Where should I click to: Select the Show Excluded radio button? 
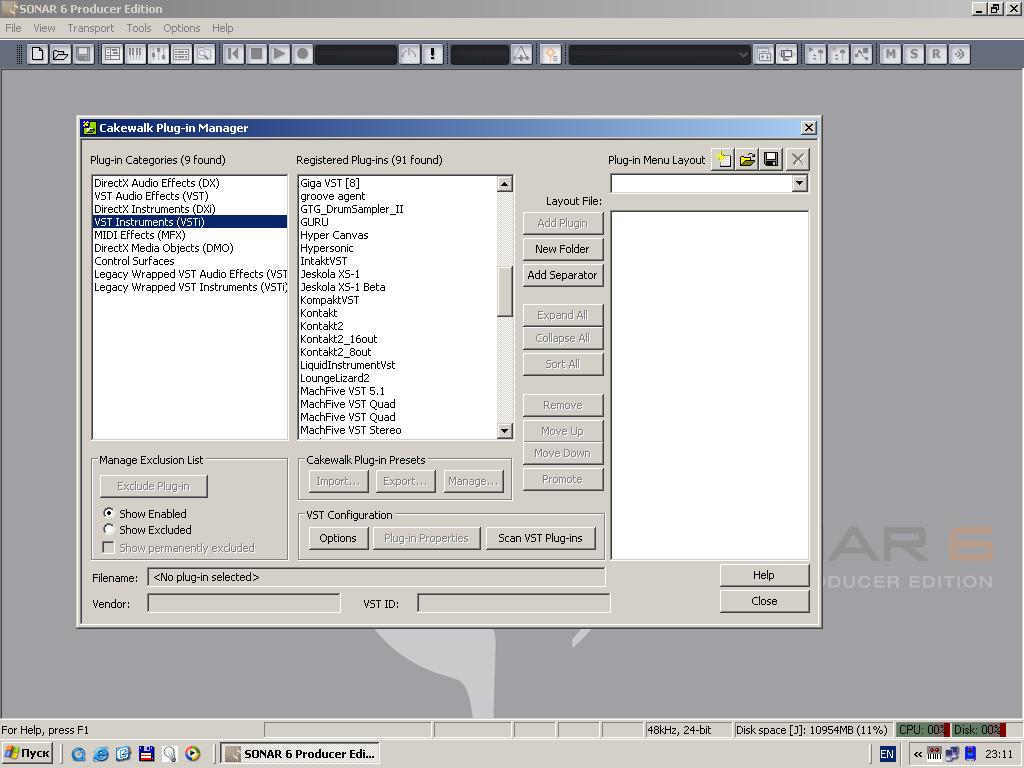click(x=109, y=530)
